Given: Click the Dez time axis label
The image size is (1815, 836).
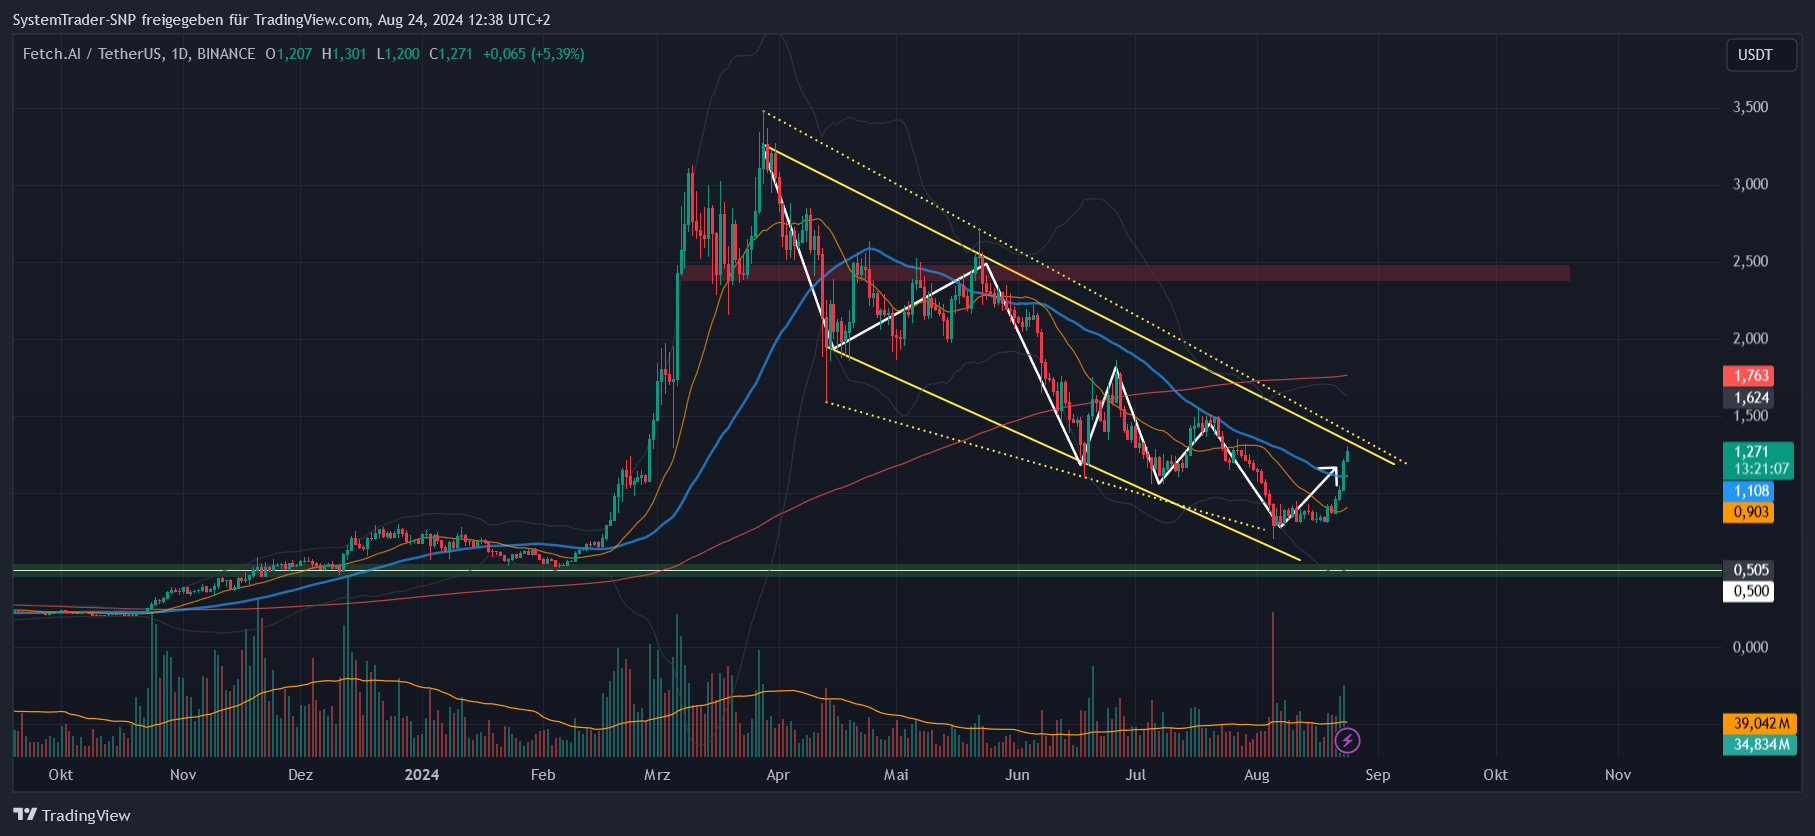Looking at the screenshot, I should [300, 775].
